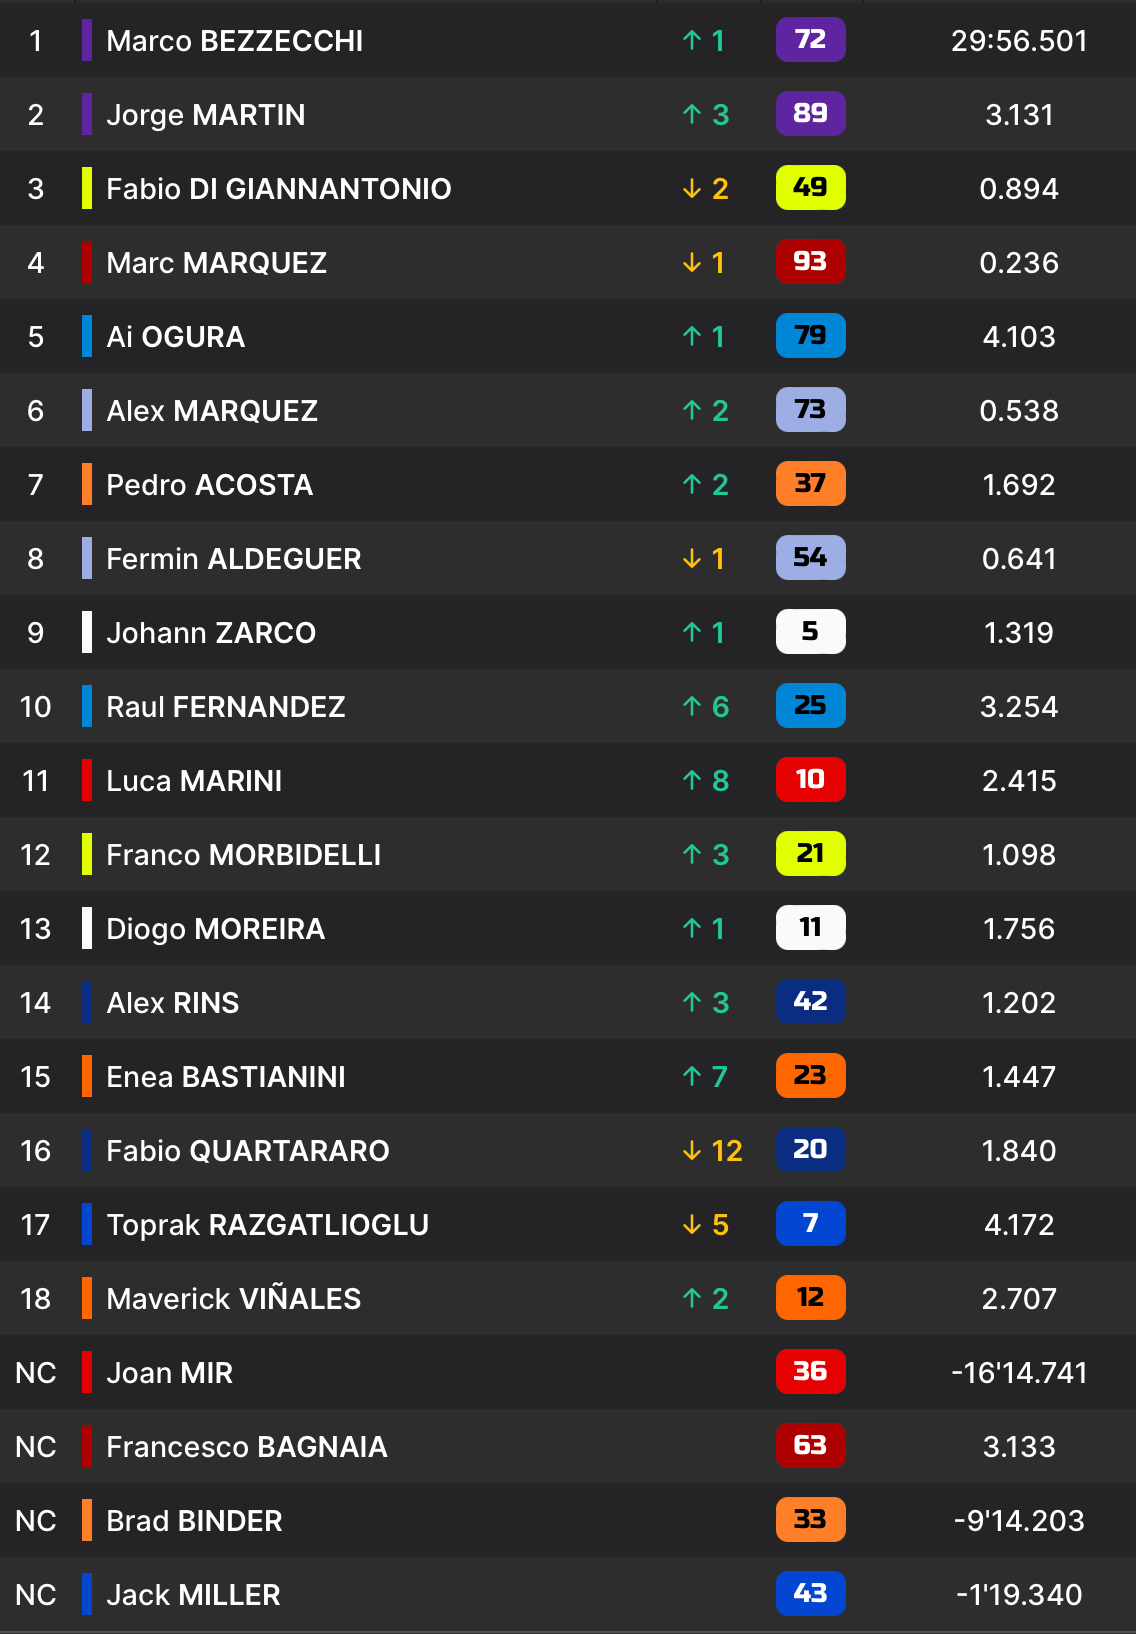Click the down arrow in Razgatlioglu's row
Screen dimensions: 1136x1634
click(x=692, y=1225)
